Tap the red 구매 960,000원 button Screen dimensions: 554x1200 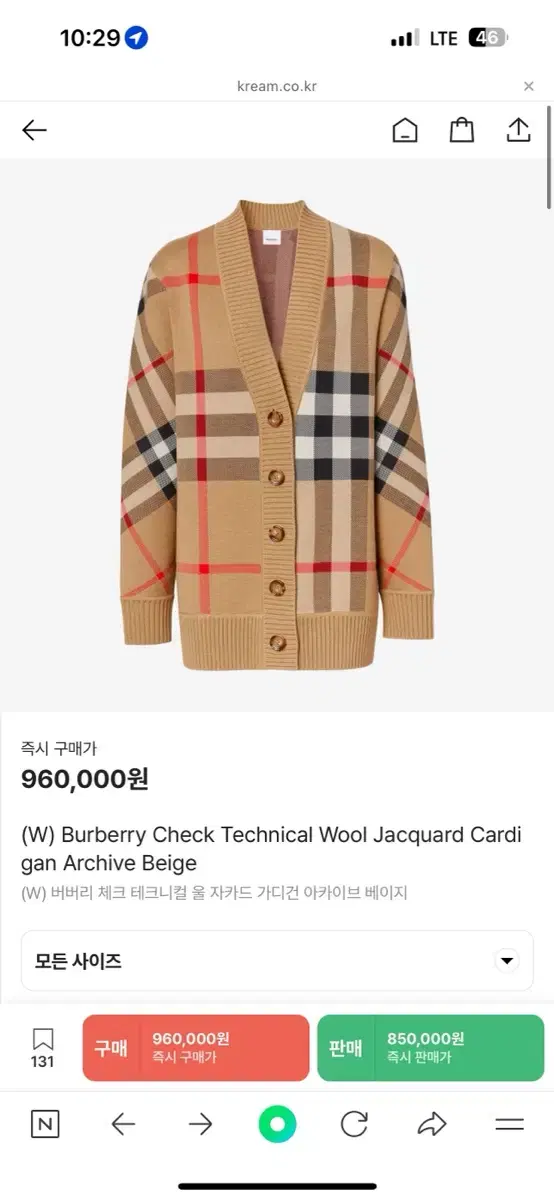[x=195, y=1048]
